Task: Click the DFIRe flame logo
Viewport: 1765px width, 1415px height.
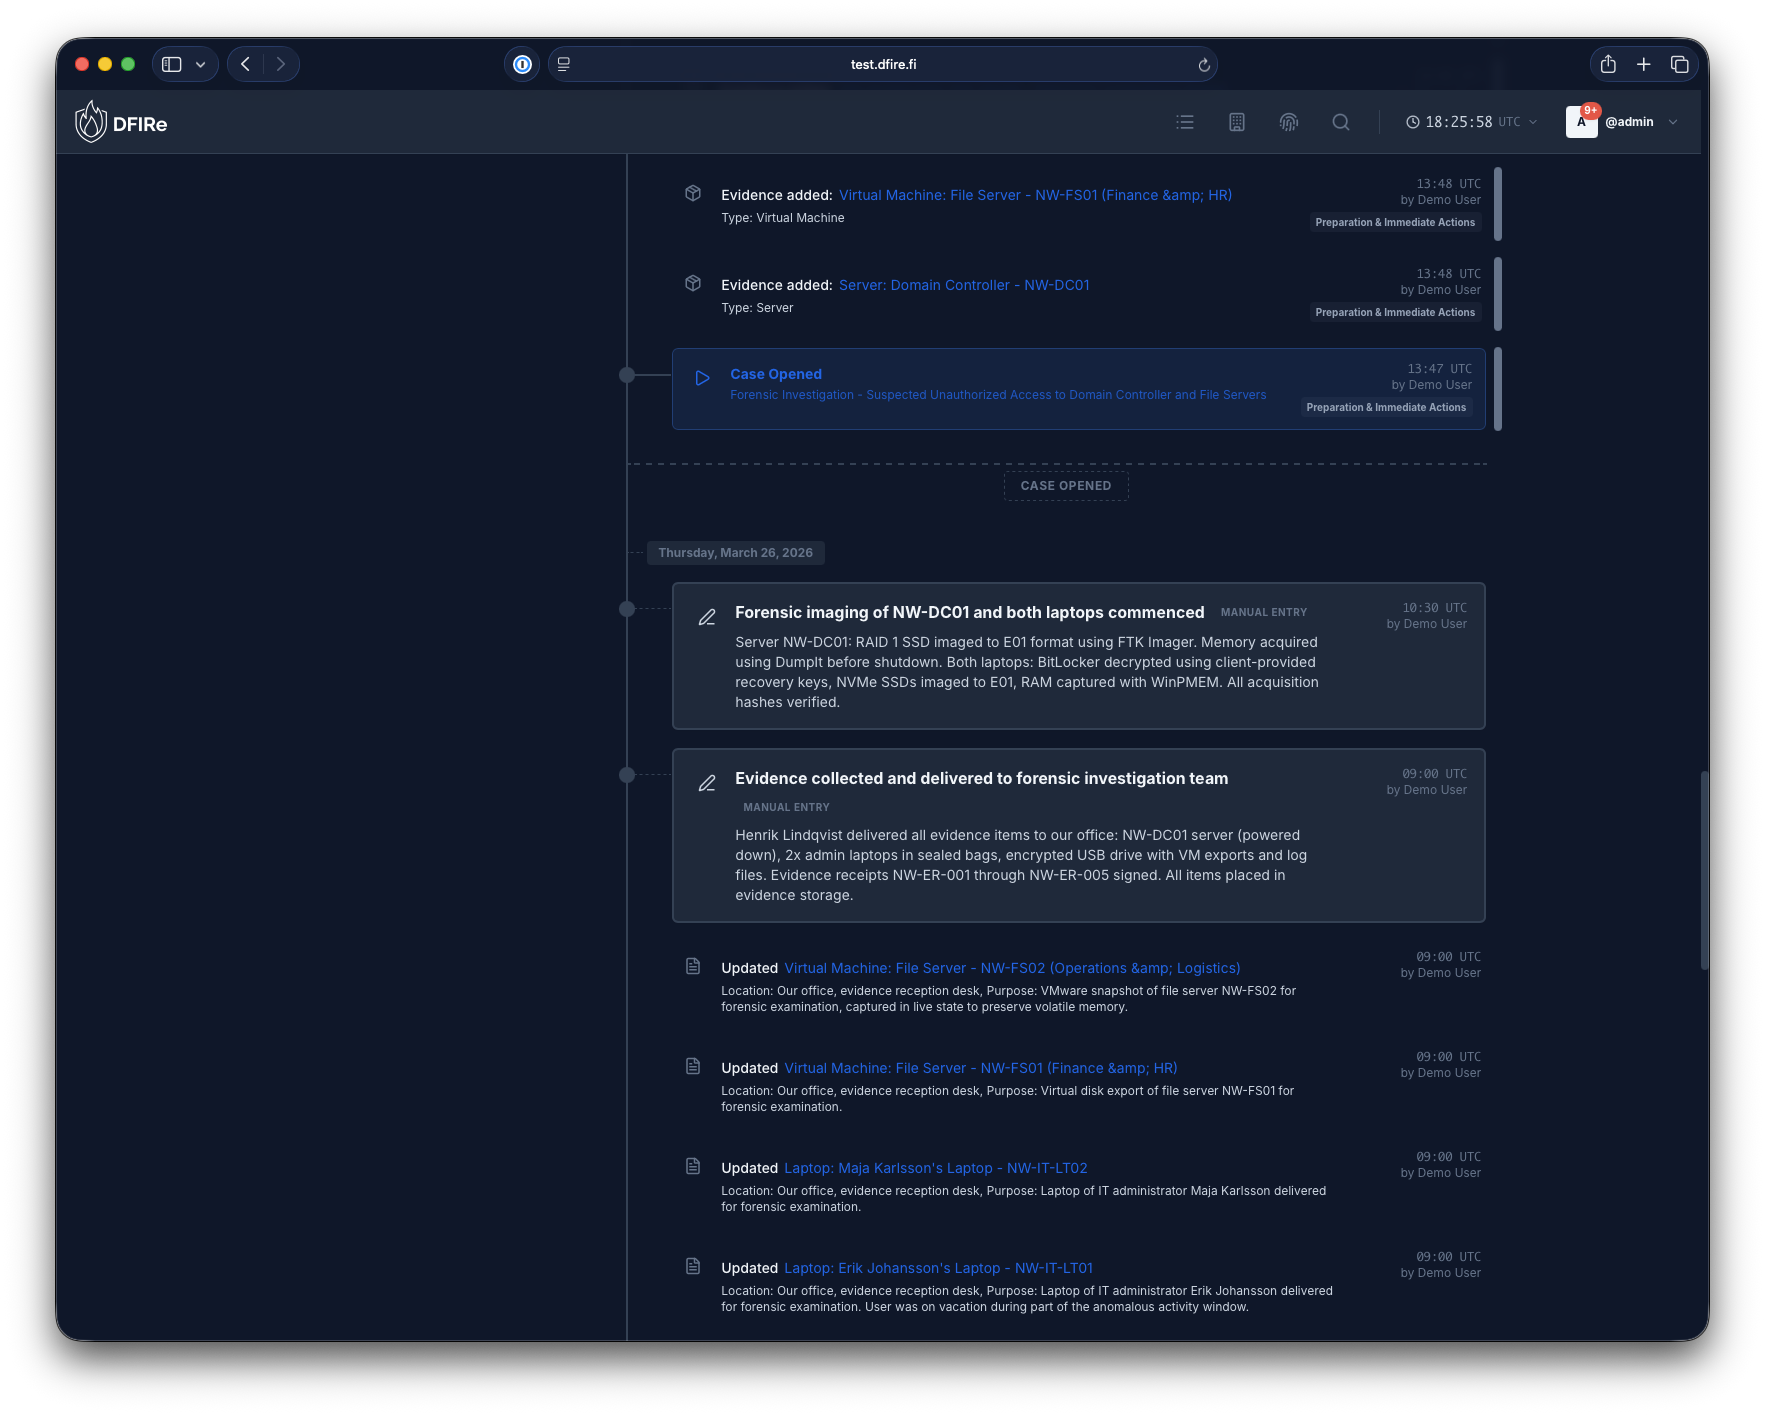Action: (x=91, y=122)
